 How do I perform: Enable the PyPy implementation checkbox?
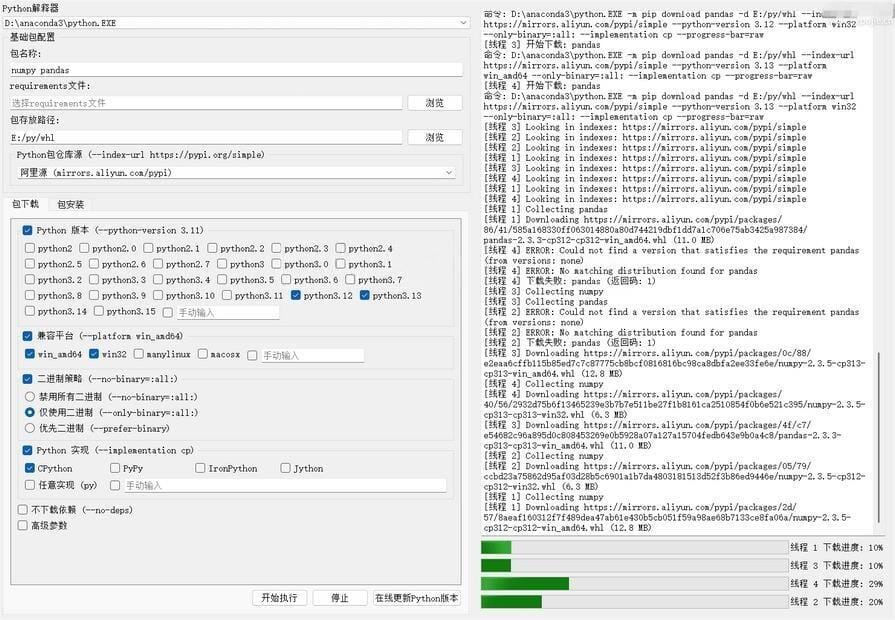(x=115, y=468)
